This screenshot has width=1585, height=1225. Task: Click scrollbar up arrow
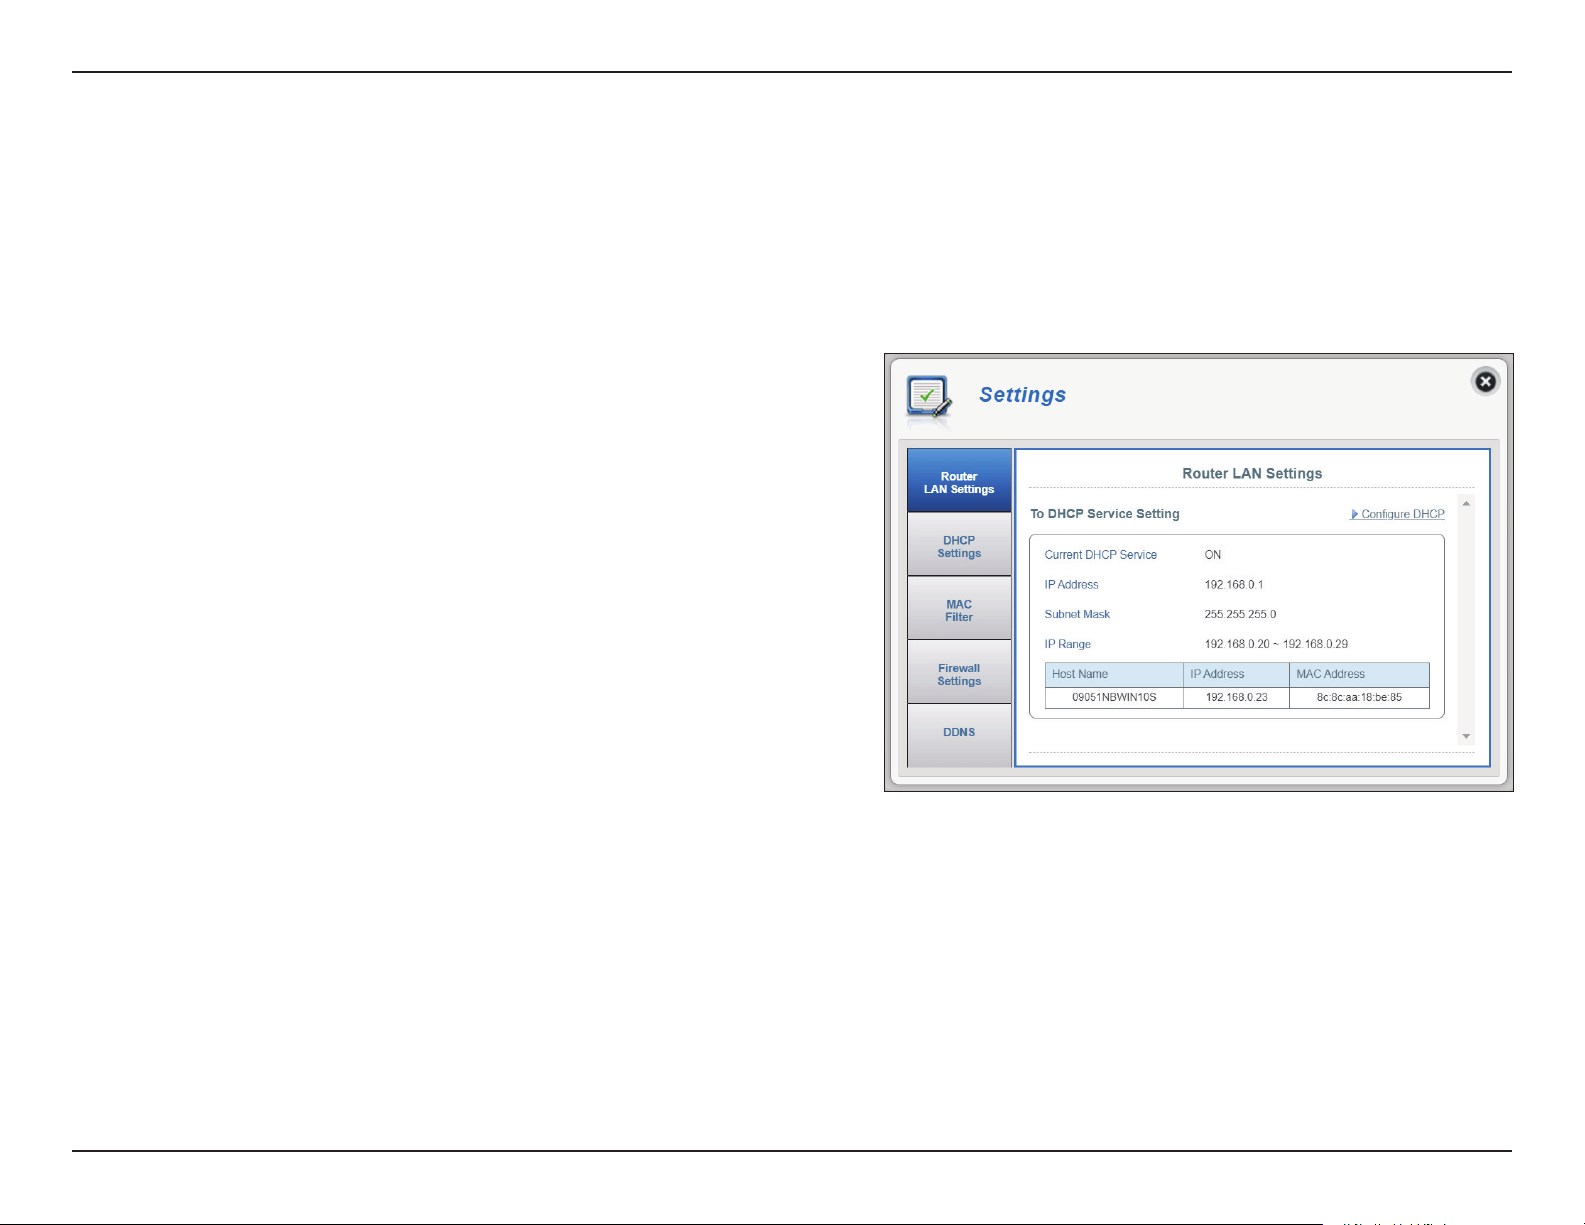pyautogui.click(x=1466, y=503)
